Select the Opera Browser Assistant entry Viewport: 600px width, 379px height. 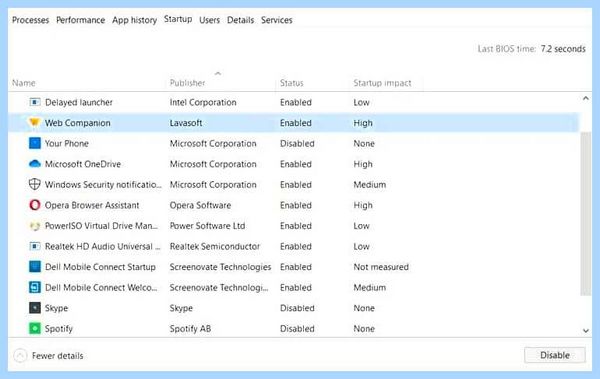point(92,205)
